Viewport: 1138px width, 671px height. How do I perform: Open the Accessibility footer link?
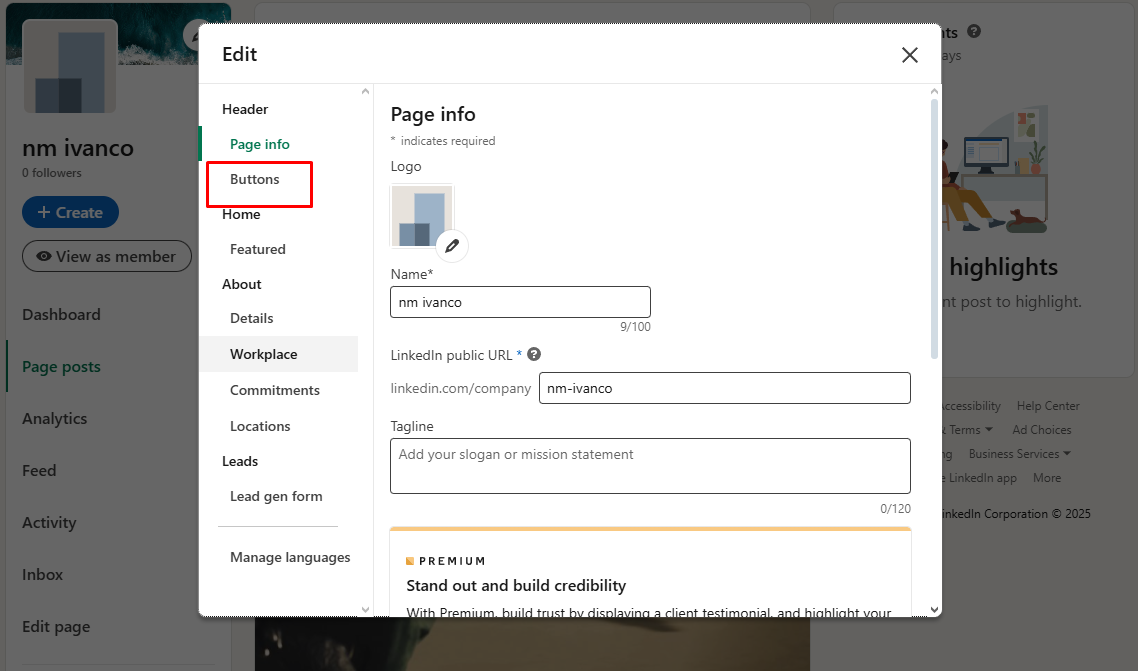971,406
